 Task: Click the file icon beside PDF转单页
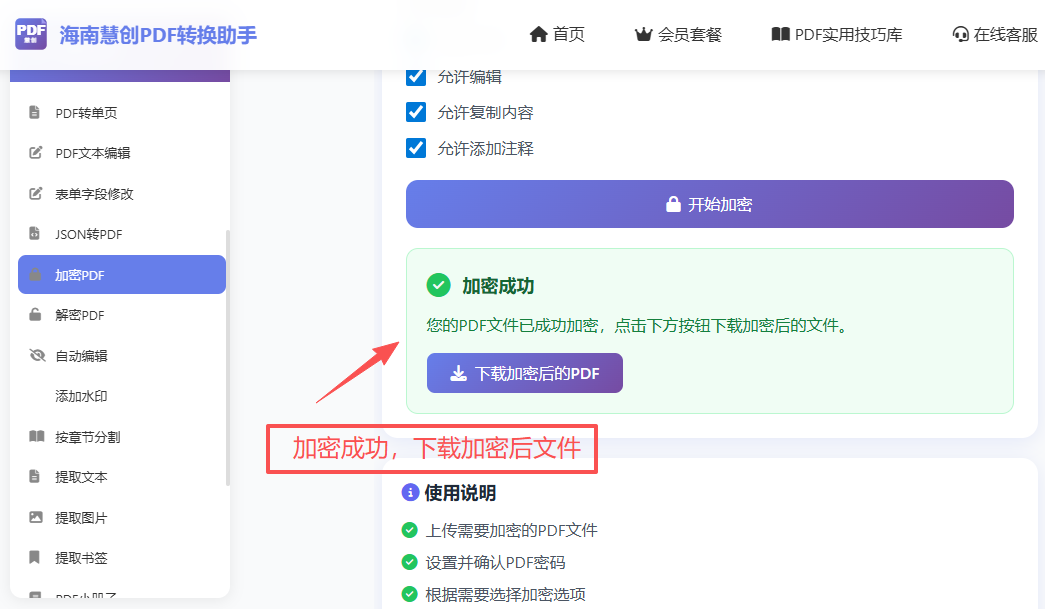35,112
